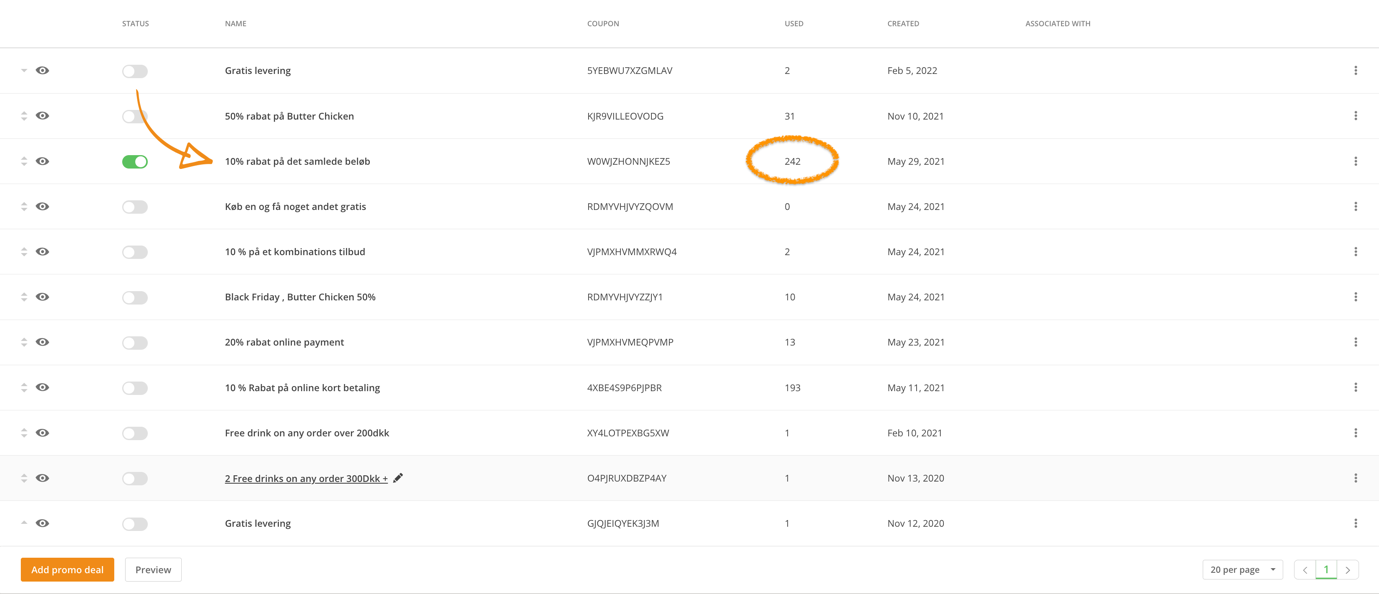
Task: Open three-dot menu for 10 % Rabat på online kort betaling
Action: [x=1355, y=388]
